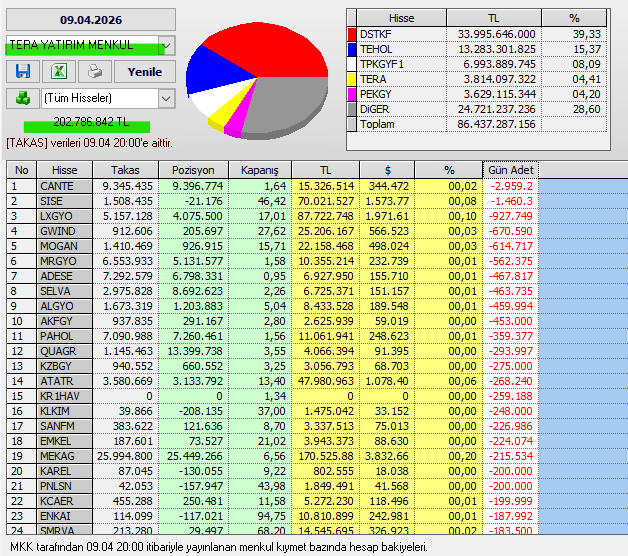Image resolution: width=628 pixels, height=556 pixels.
Task: Click the green cubes icon
Action: tap(23, 98)
